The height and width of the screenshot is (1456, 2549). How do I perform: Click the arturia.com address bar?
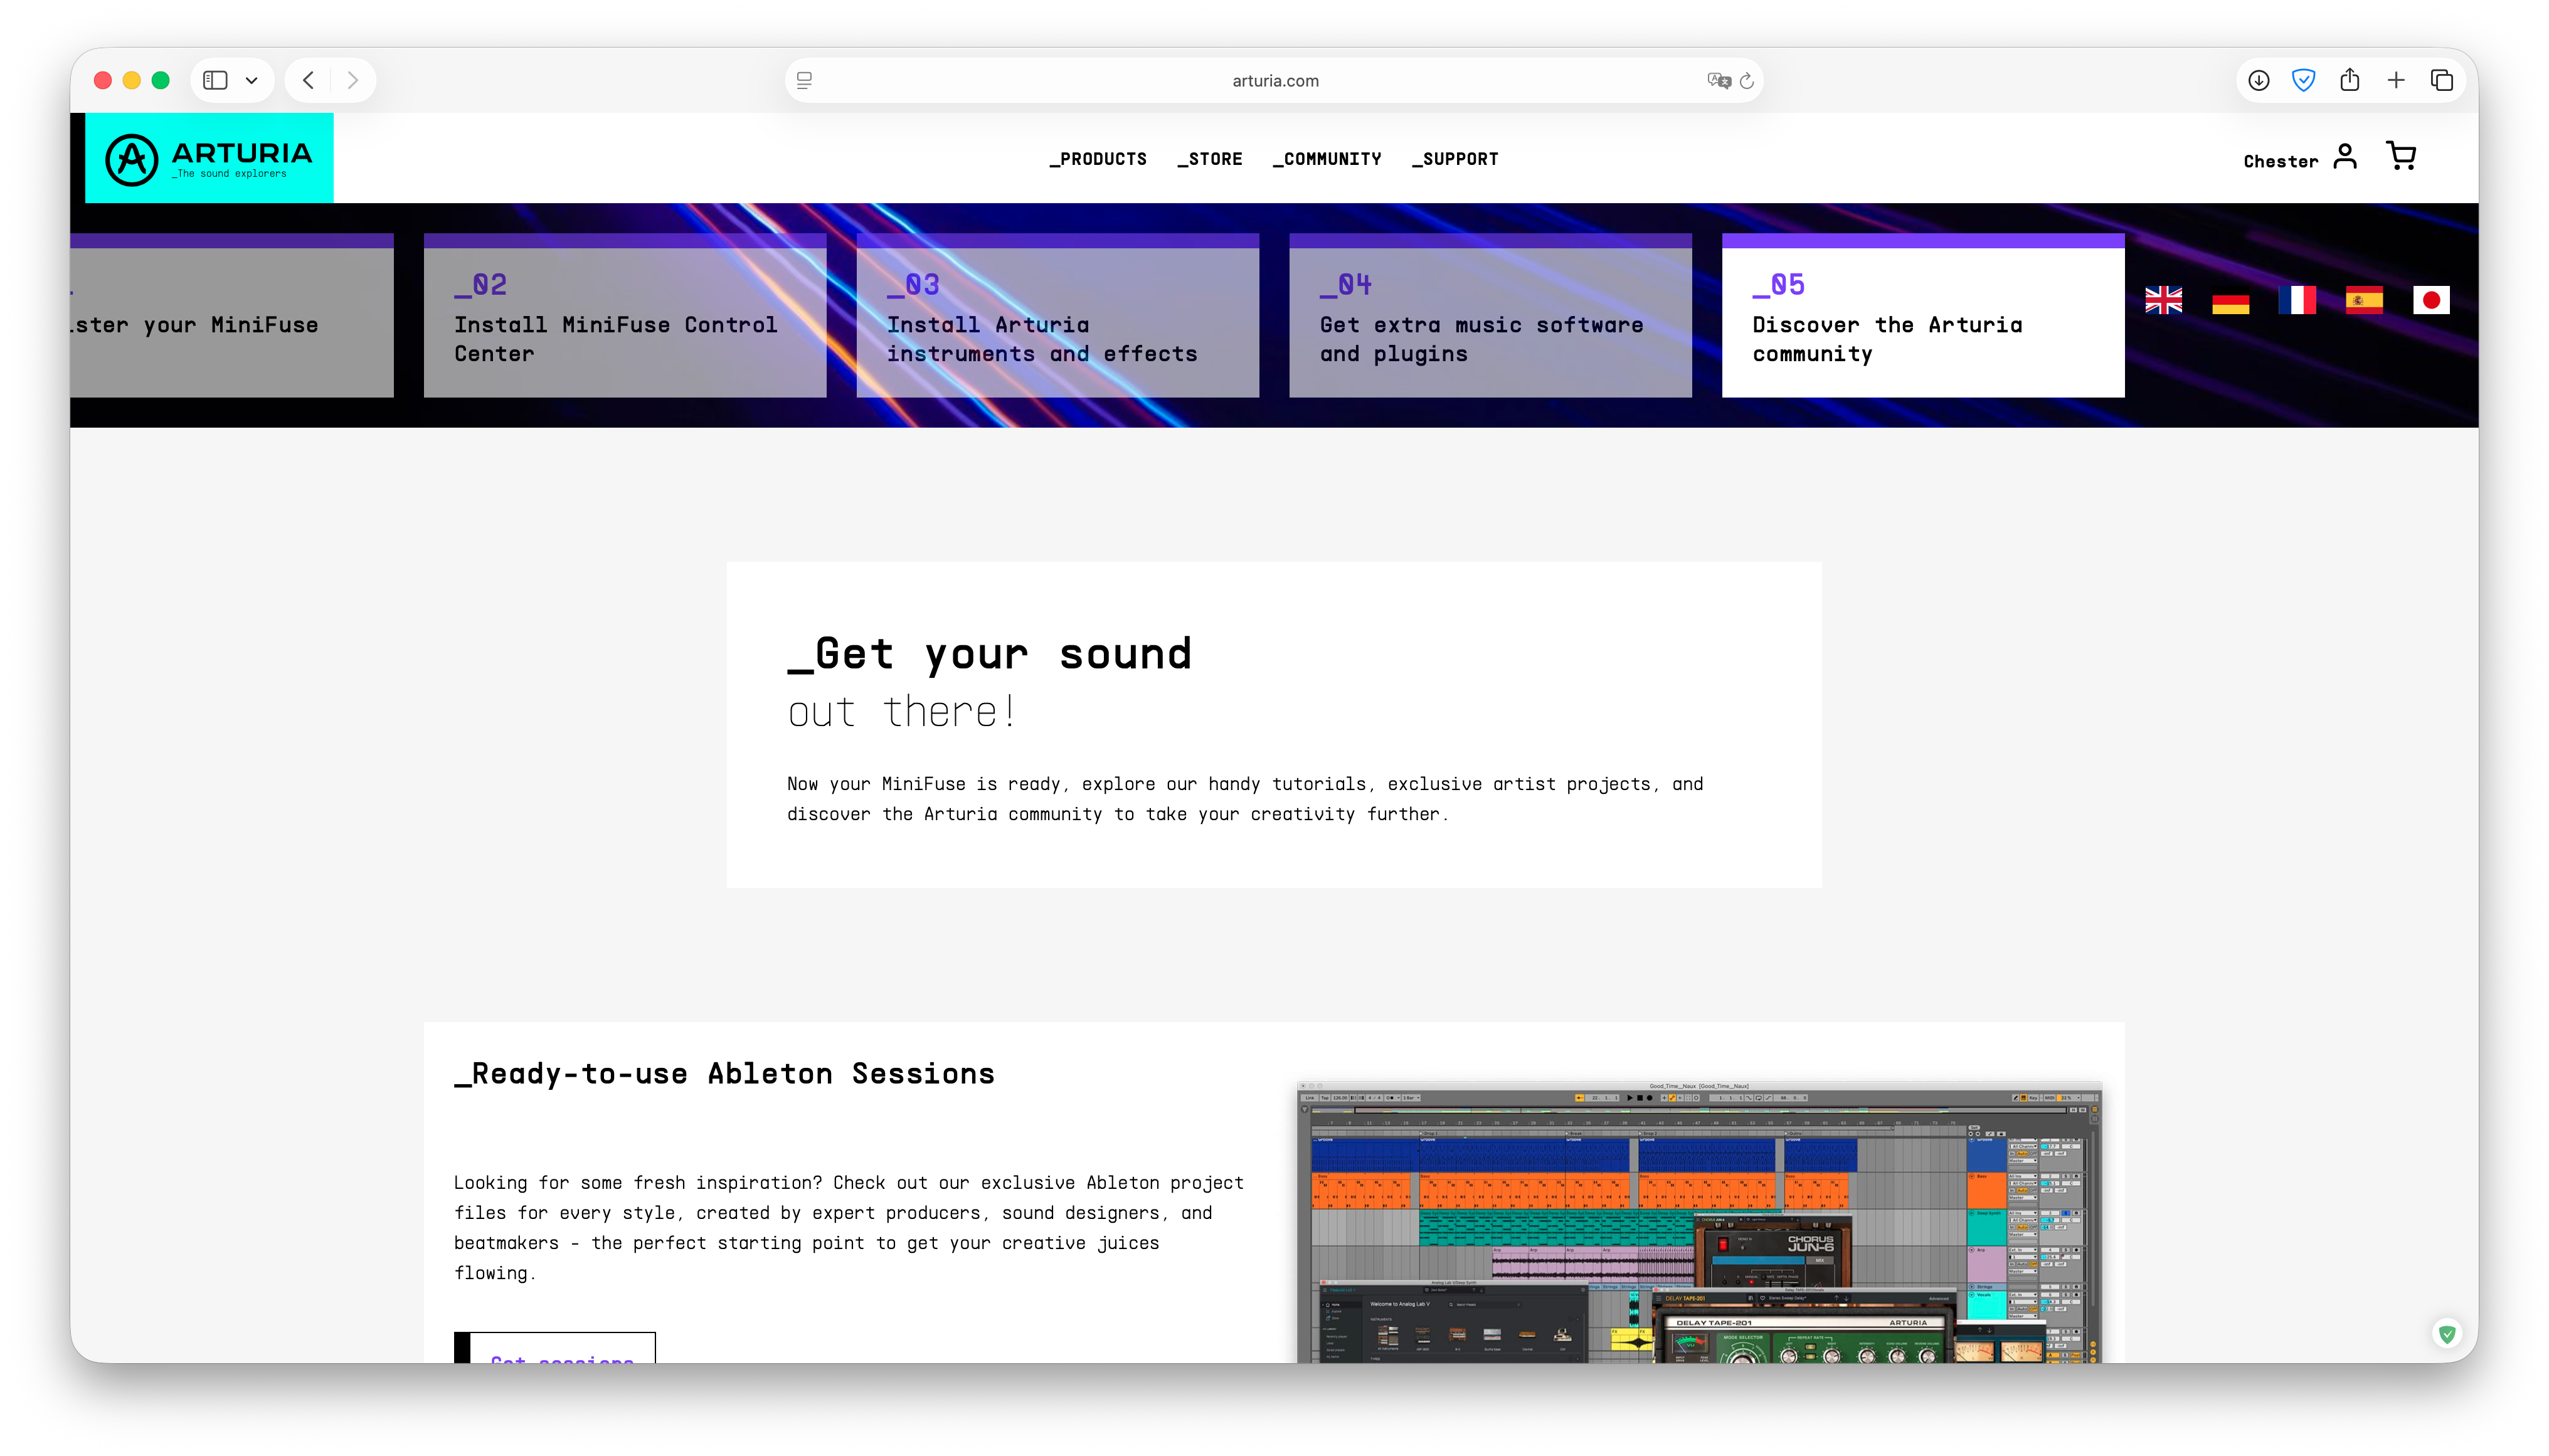(1274, 81)
